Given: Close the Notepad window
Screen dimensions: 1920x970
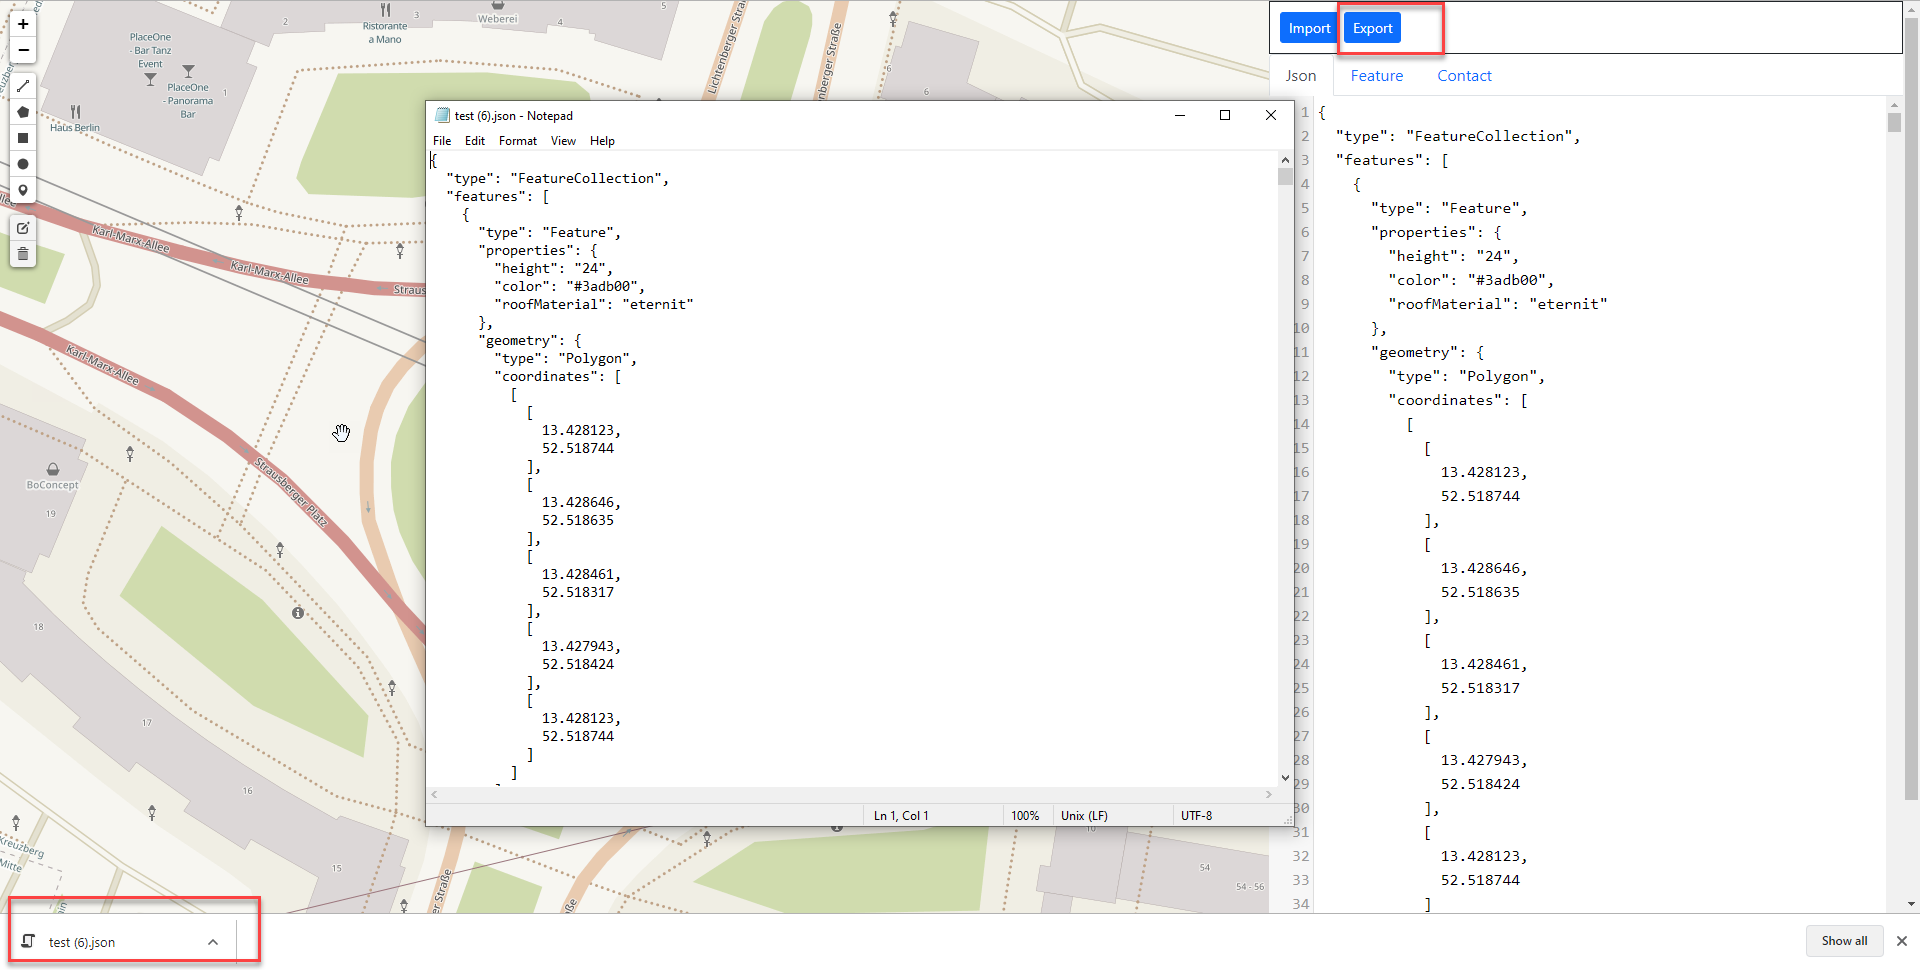Looking at the screenshot, I should pos(1271,115).
